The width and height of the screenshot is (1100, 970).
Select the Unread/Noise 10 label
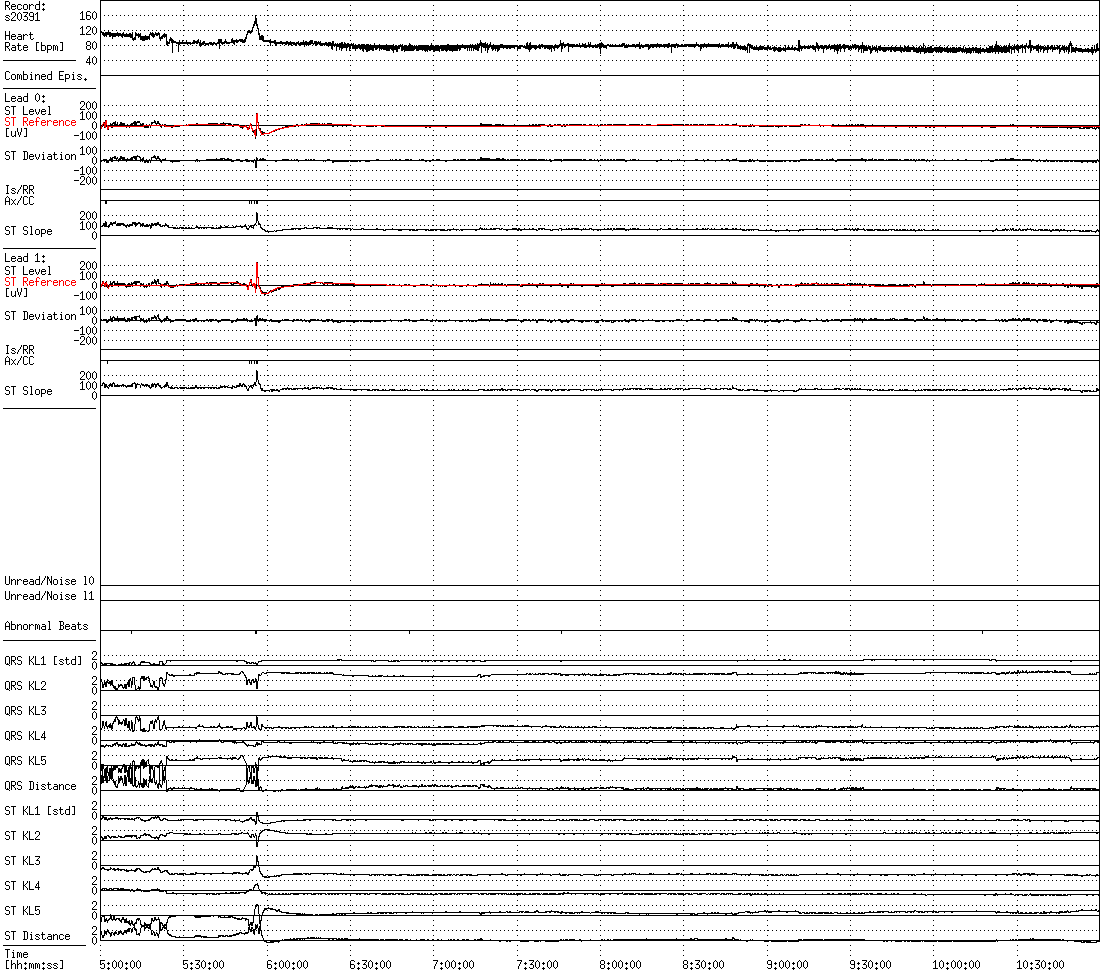tap(49, 581)
